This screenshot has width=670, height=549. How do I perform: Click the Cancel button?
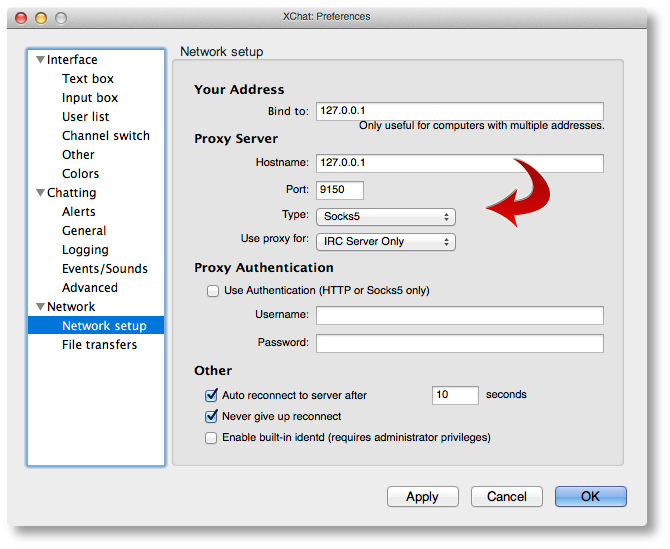point(507,496)
